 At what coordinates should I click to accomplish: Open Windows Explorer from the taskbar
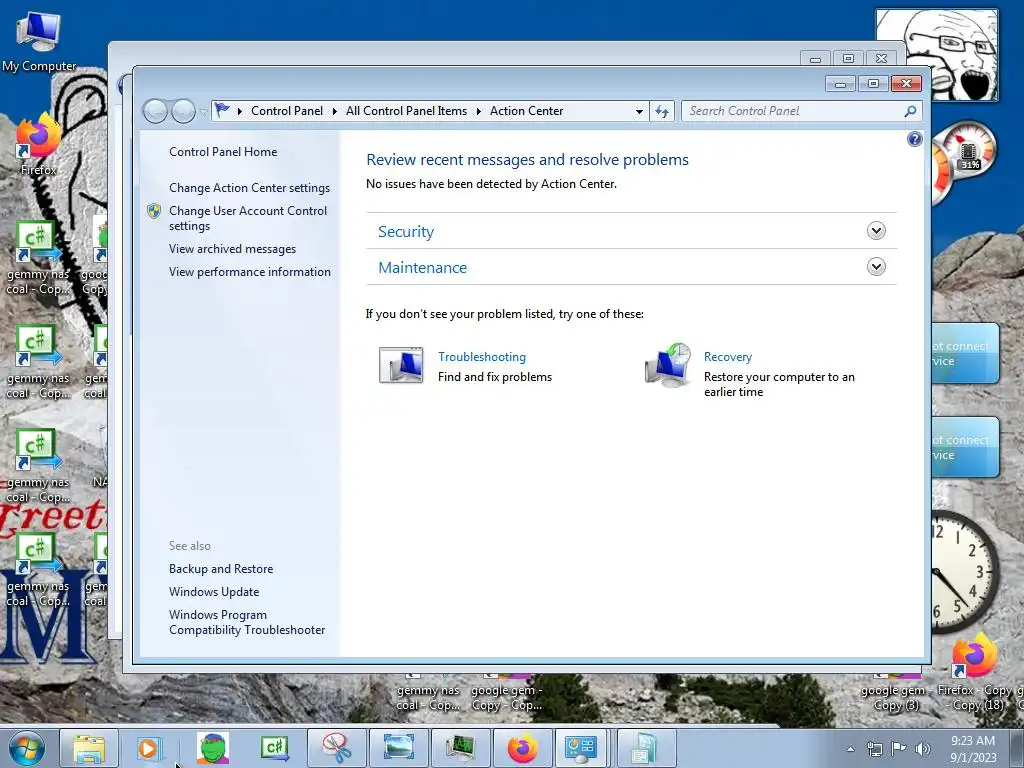(89, 748)
